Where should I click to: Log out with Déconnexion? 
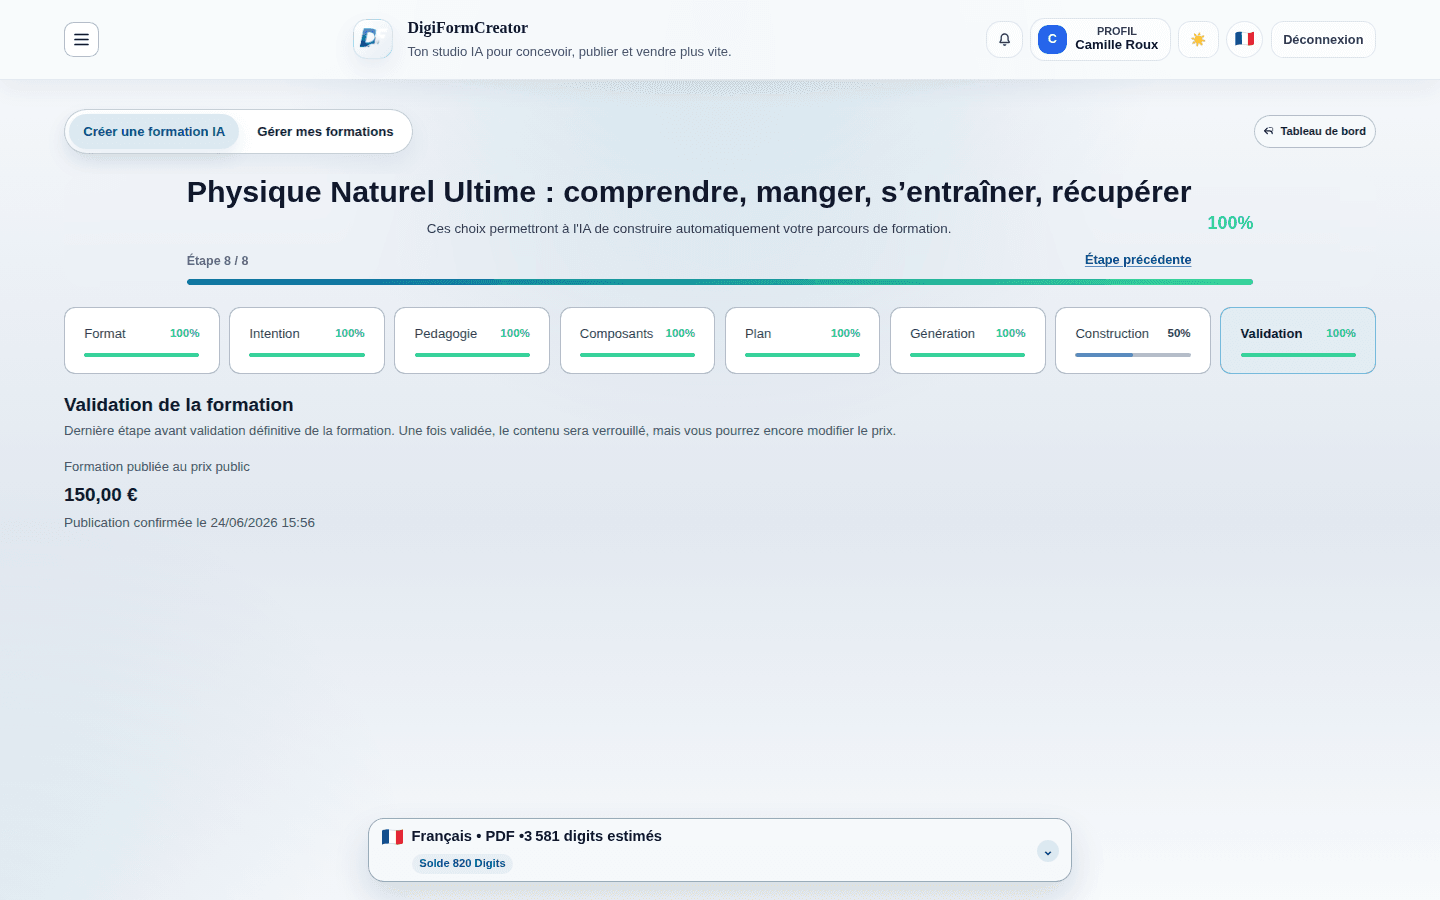(1323, 39)
